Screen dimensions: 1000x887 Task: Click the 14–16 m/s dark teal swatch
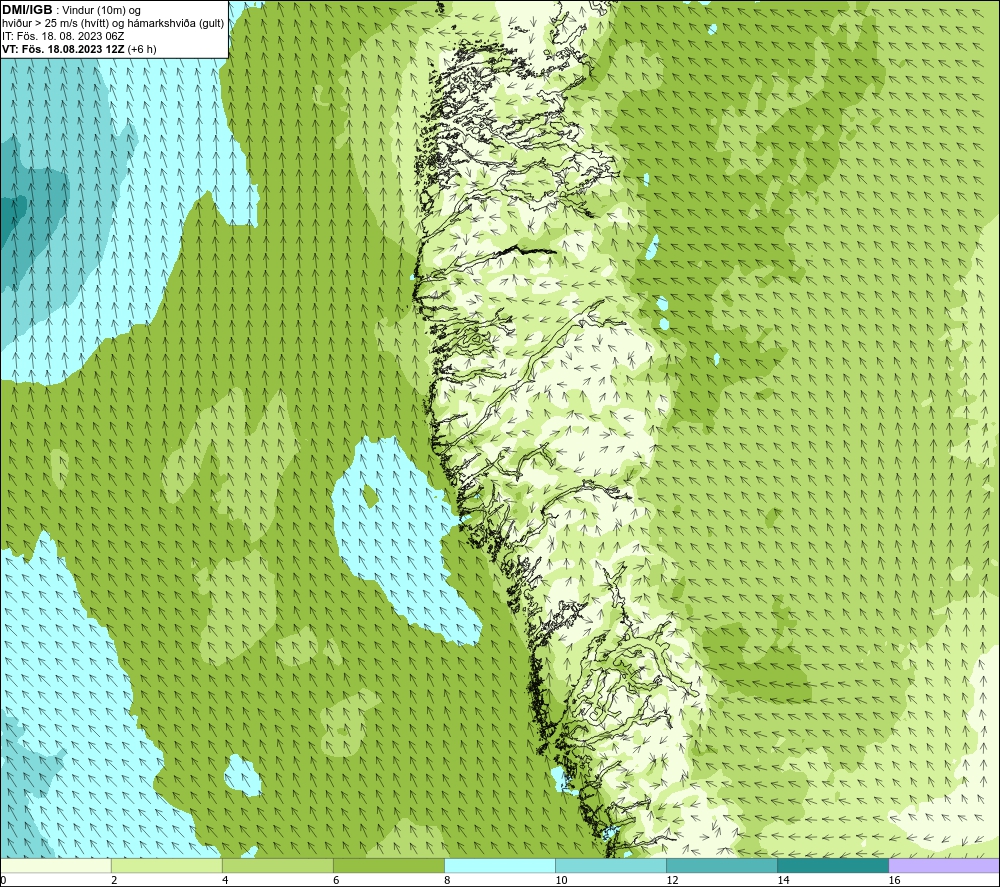833,865
